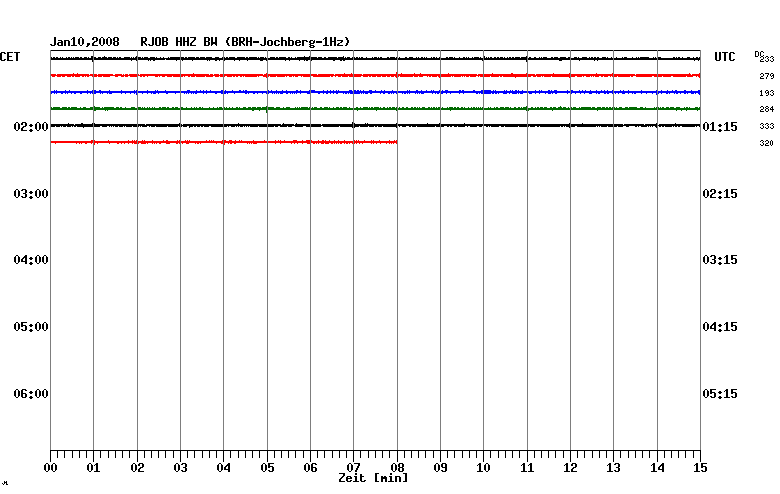
Task: Click the 06:00 CET time label
Action: 31,394
